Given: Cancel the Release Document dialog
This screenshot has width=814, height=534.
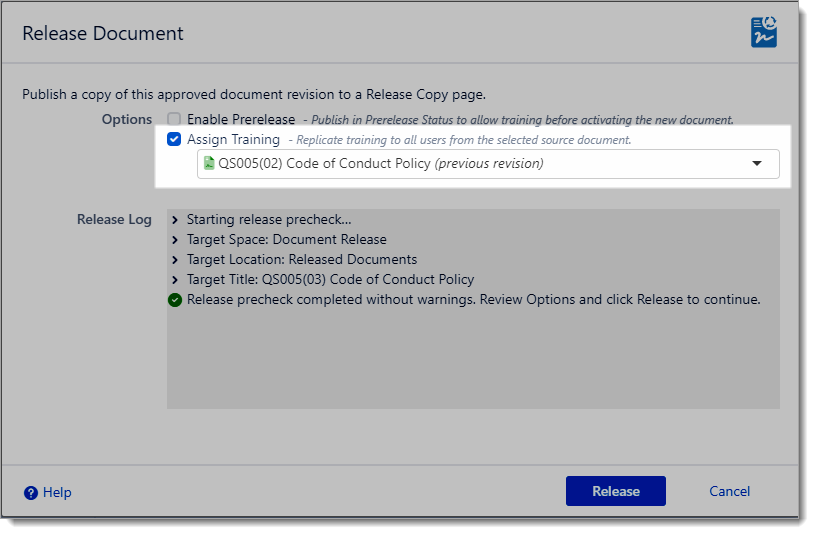Looking at the screenshot, I should click(729, 491).
